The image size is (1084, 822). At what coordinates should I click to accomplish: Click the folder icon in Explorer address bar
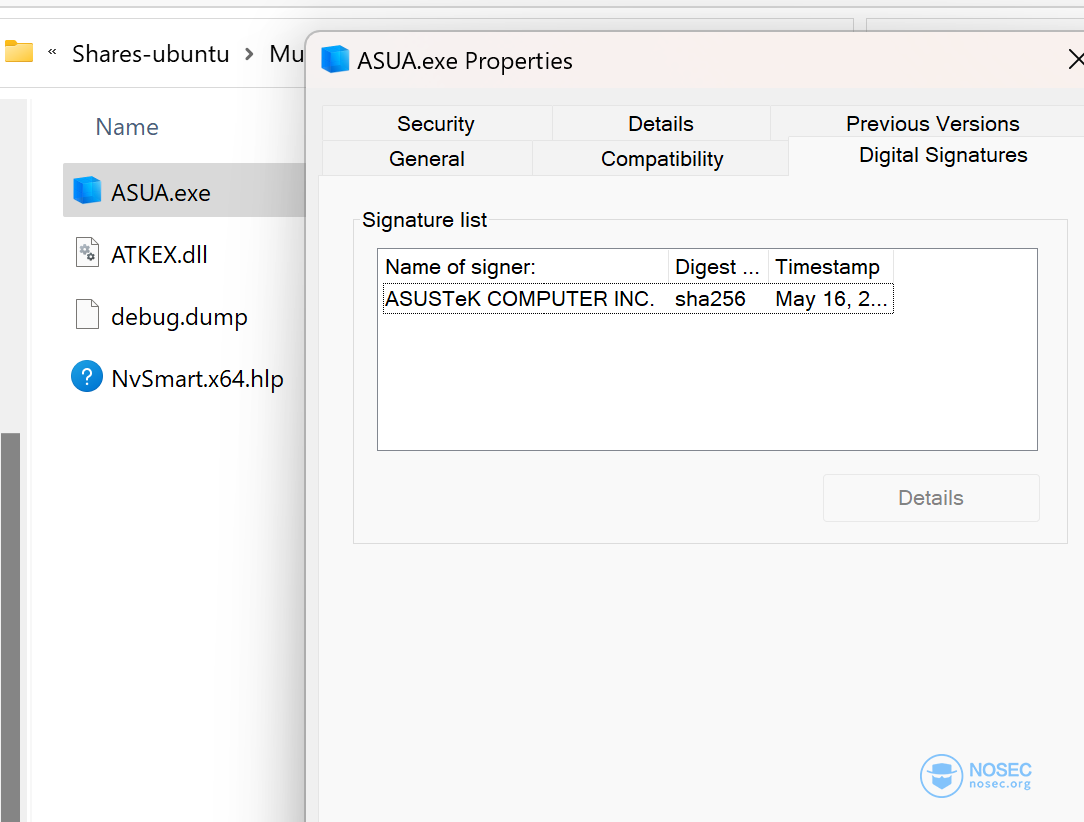[x=19, y=52]
